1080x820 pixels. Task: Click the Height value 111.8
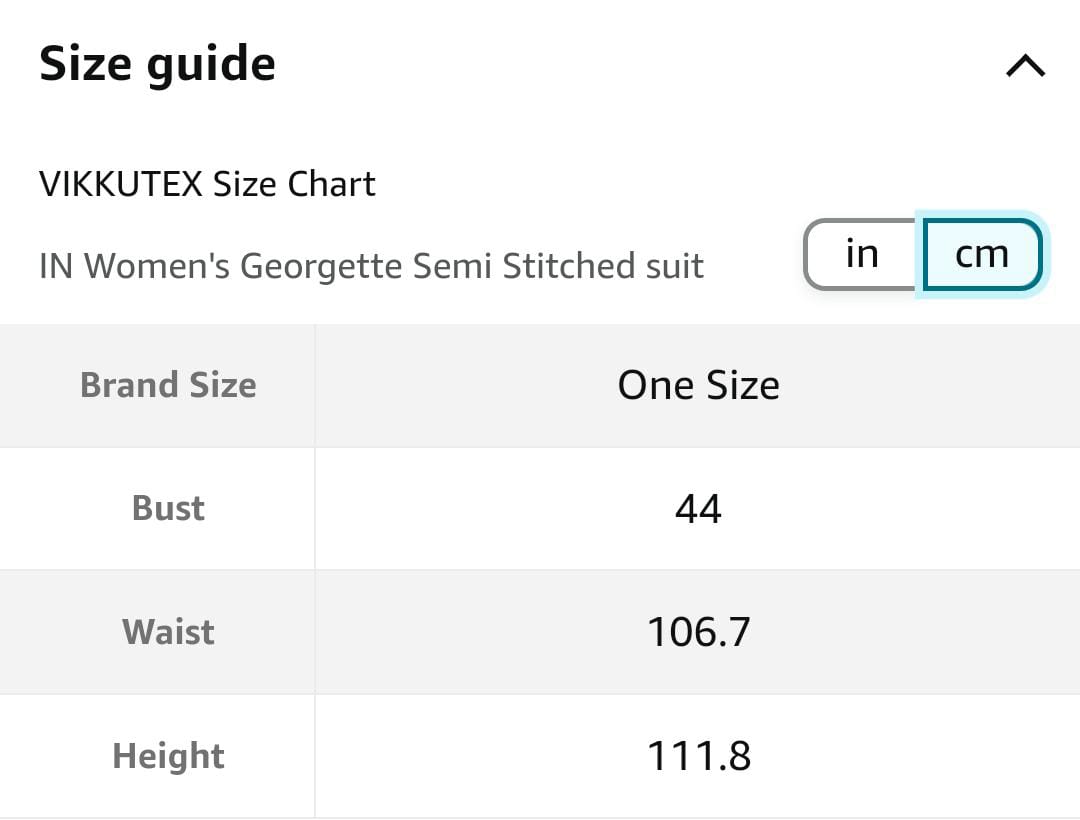coord(698,756)
